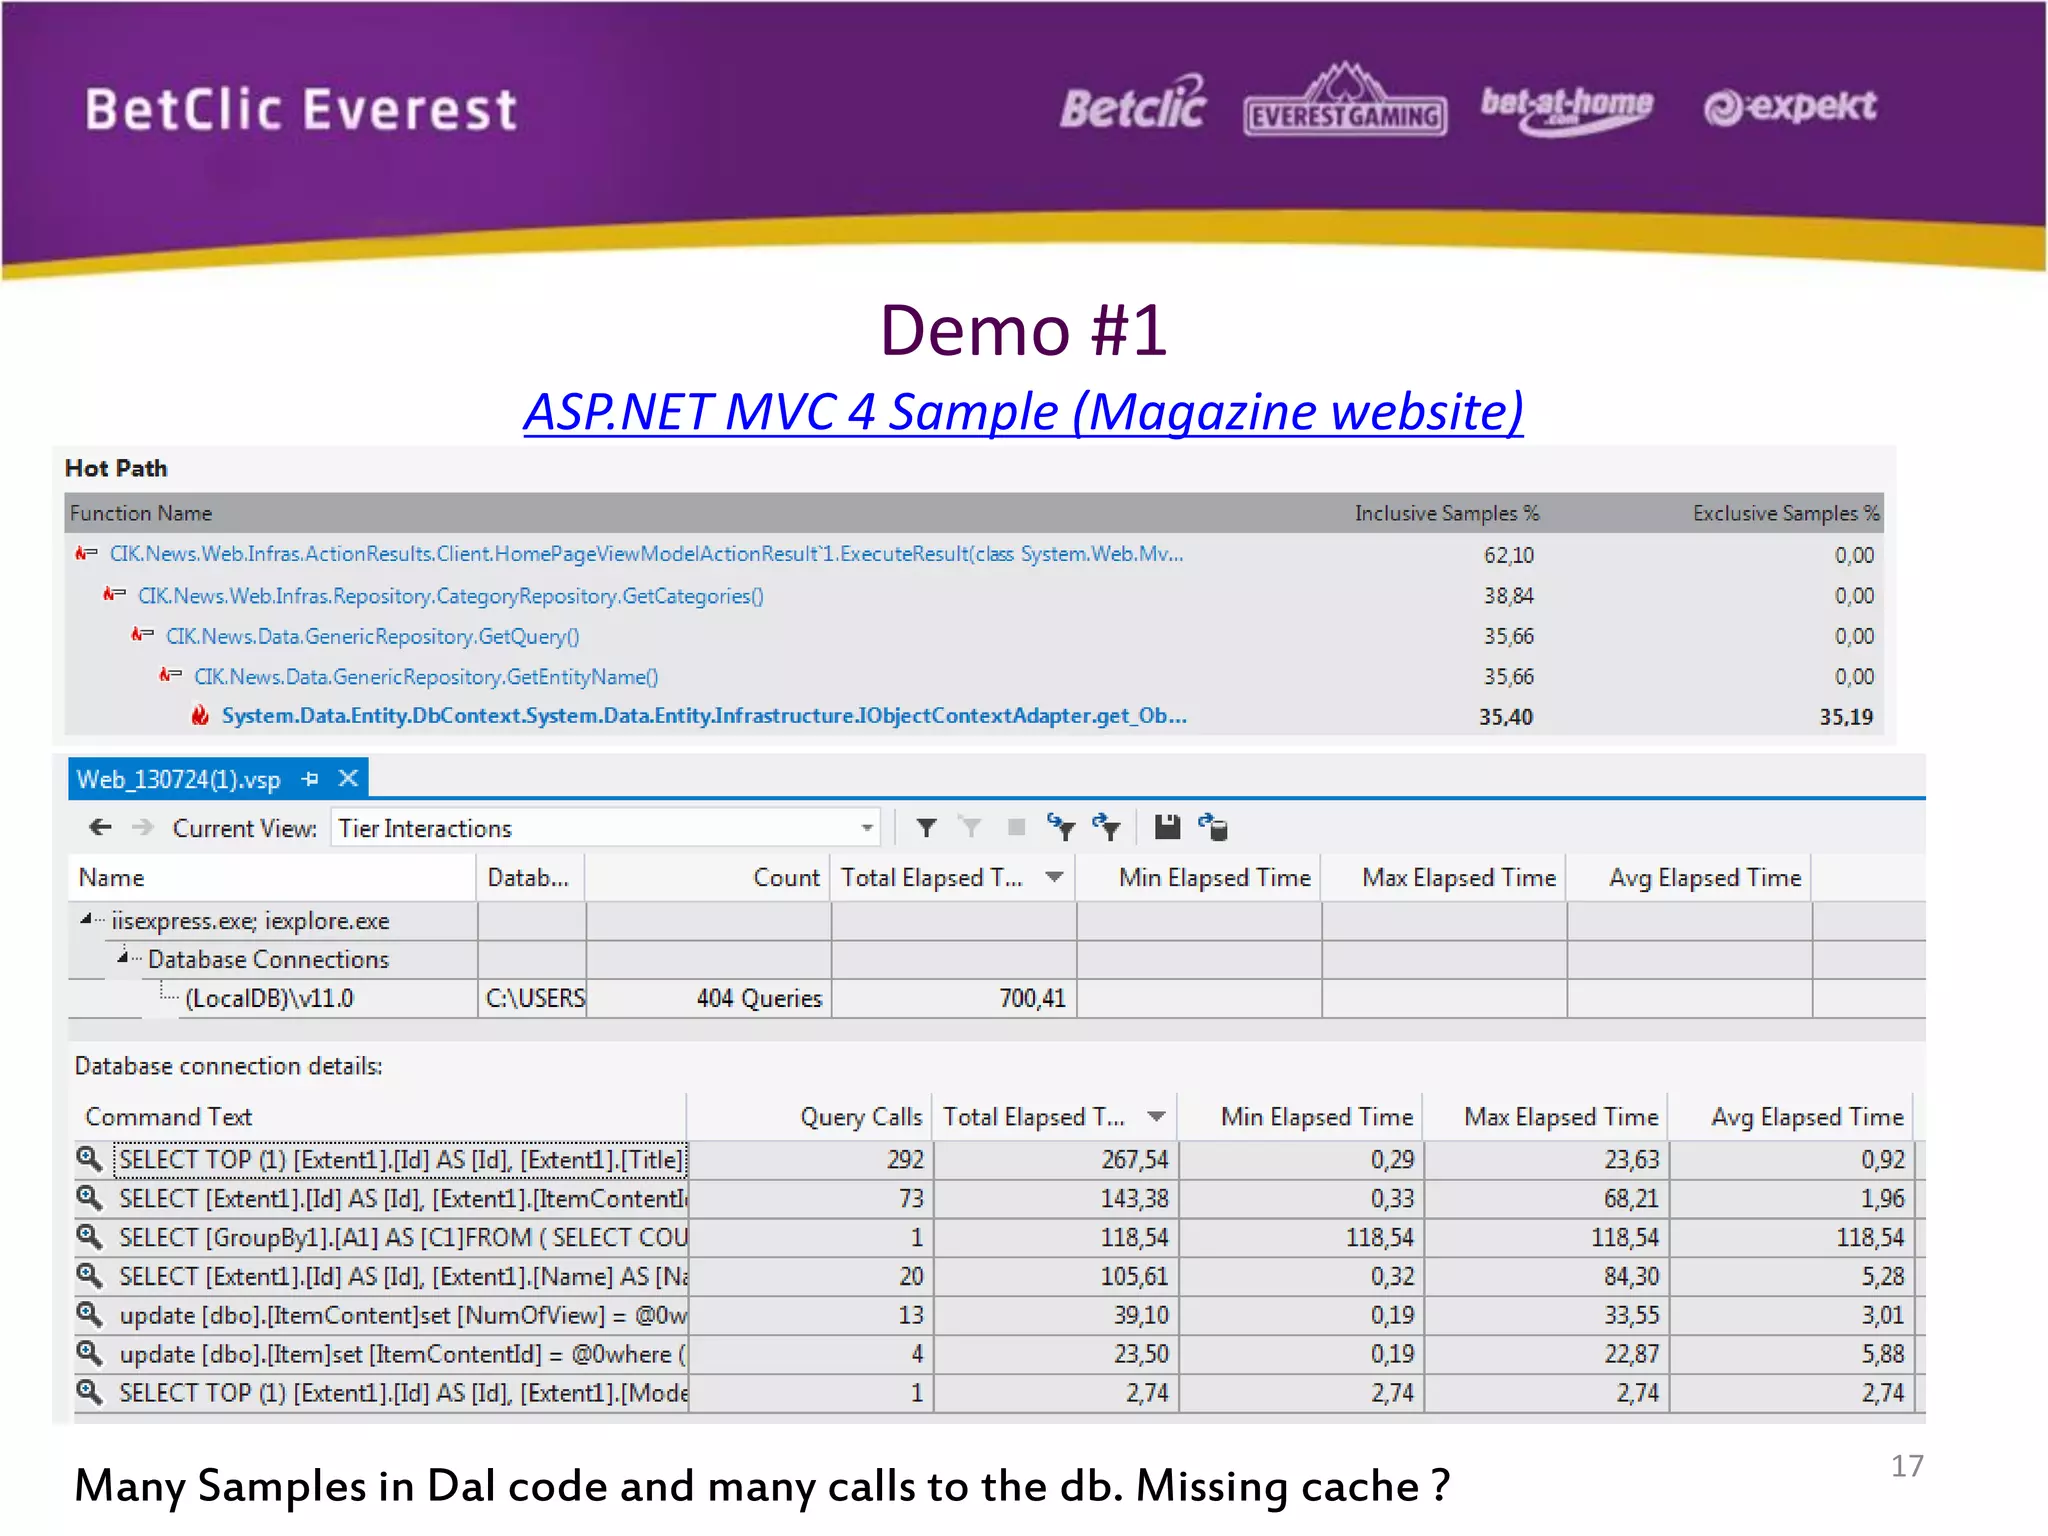The height and width of the screenshot is (1536, 2048).
Task: Open the GenericRepository.GetQuery() function link
Action: click(x=372, y=636)
